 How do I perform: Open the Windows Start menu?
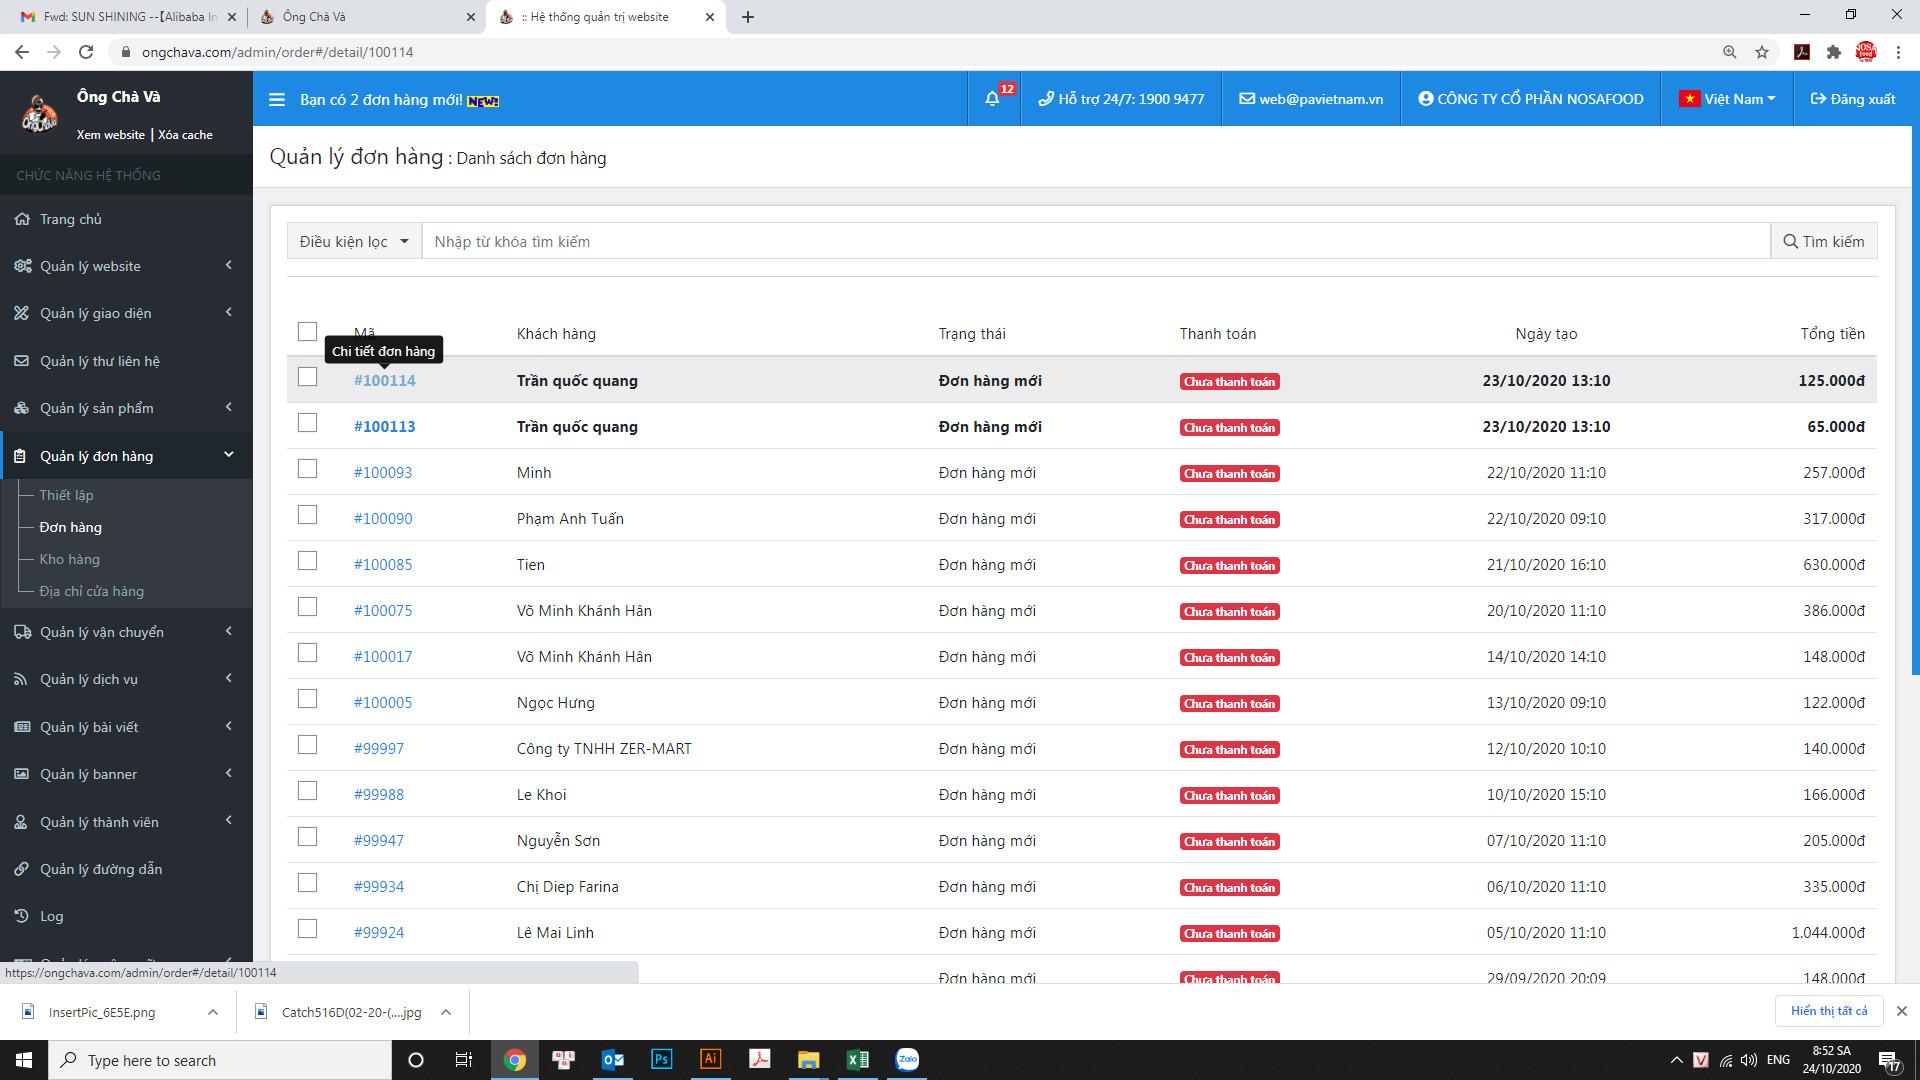click(24, 1060)
